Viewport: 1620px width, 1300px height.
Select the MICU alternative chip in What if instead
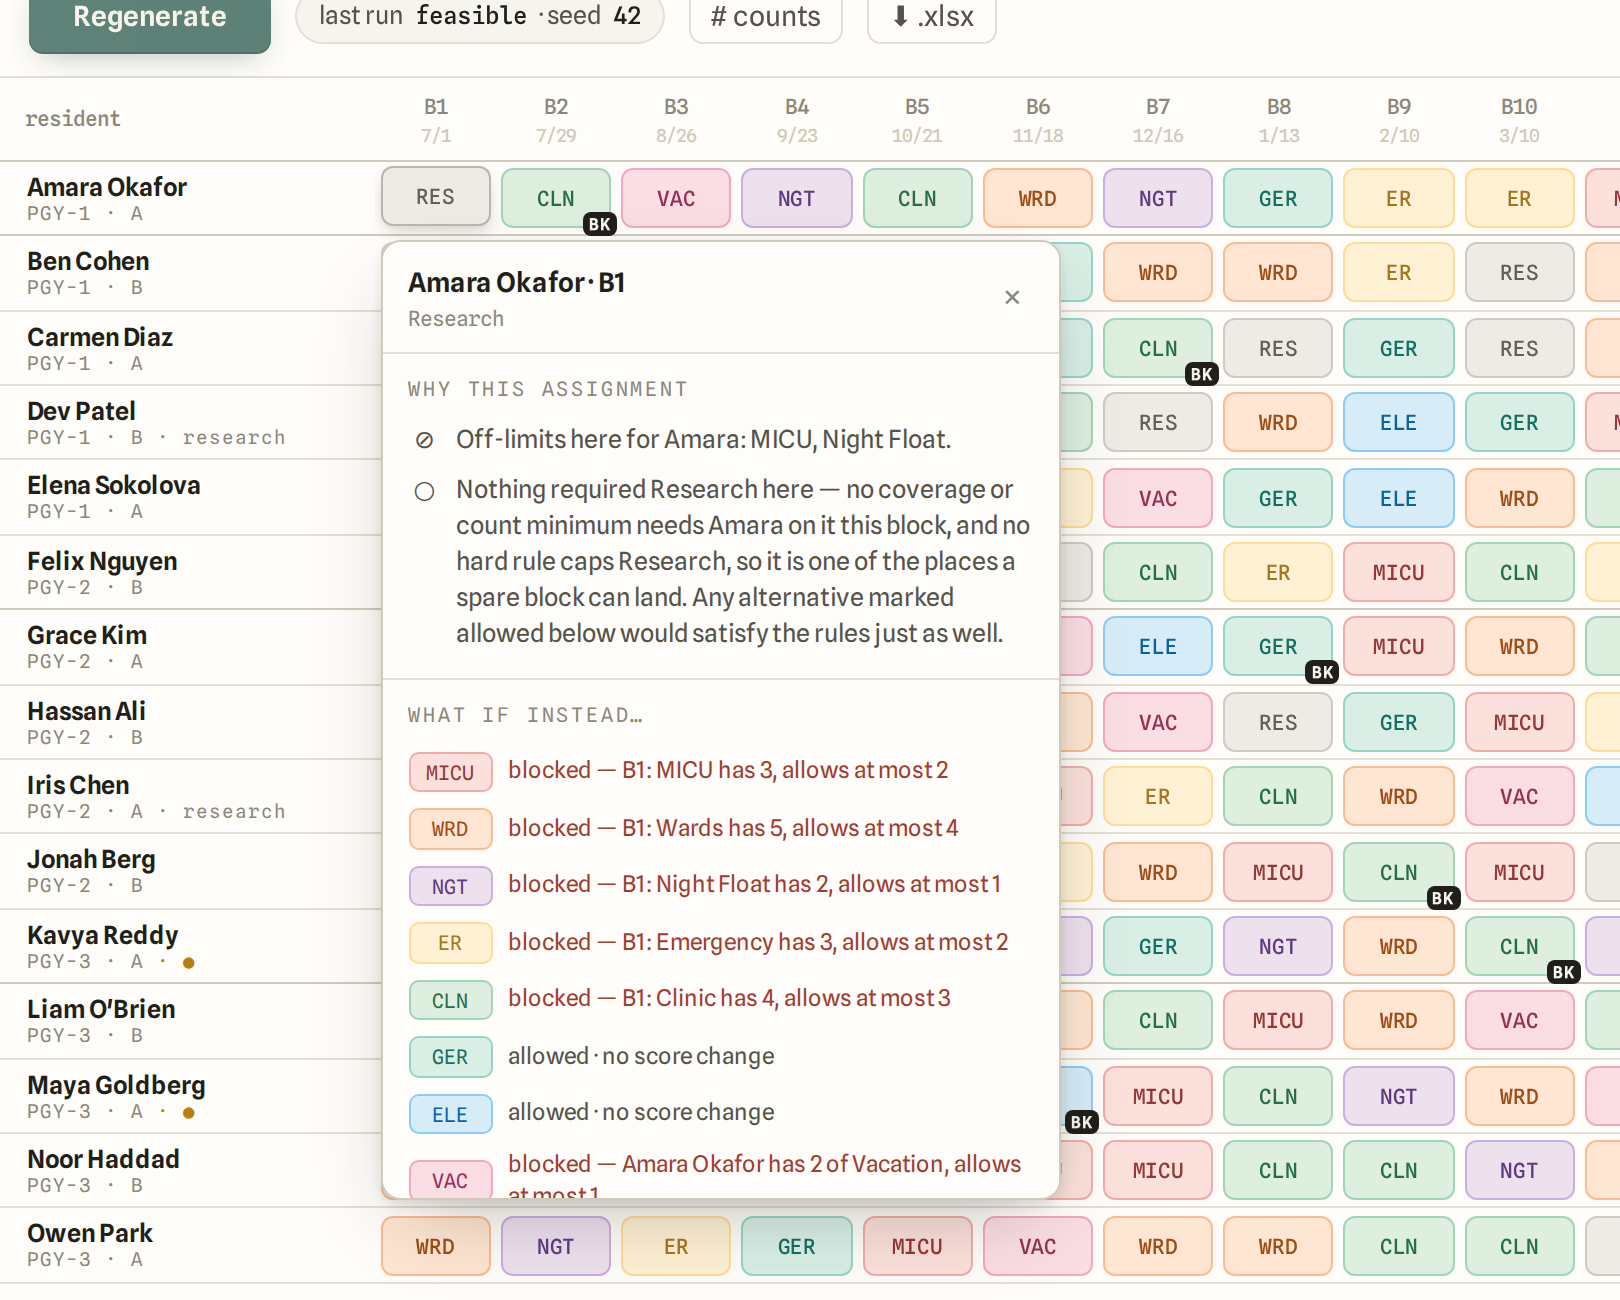point(450,772)
